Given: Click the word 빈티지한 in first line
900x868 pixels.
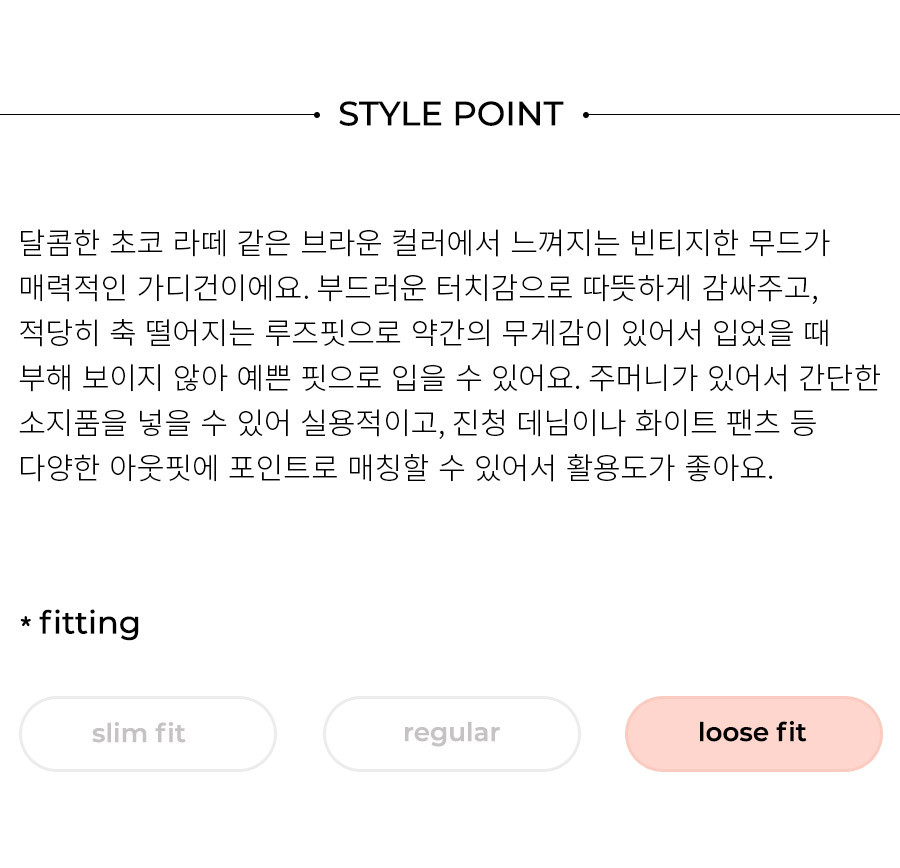Looking at the screenshot, I should click(x=684, y=242).
